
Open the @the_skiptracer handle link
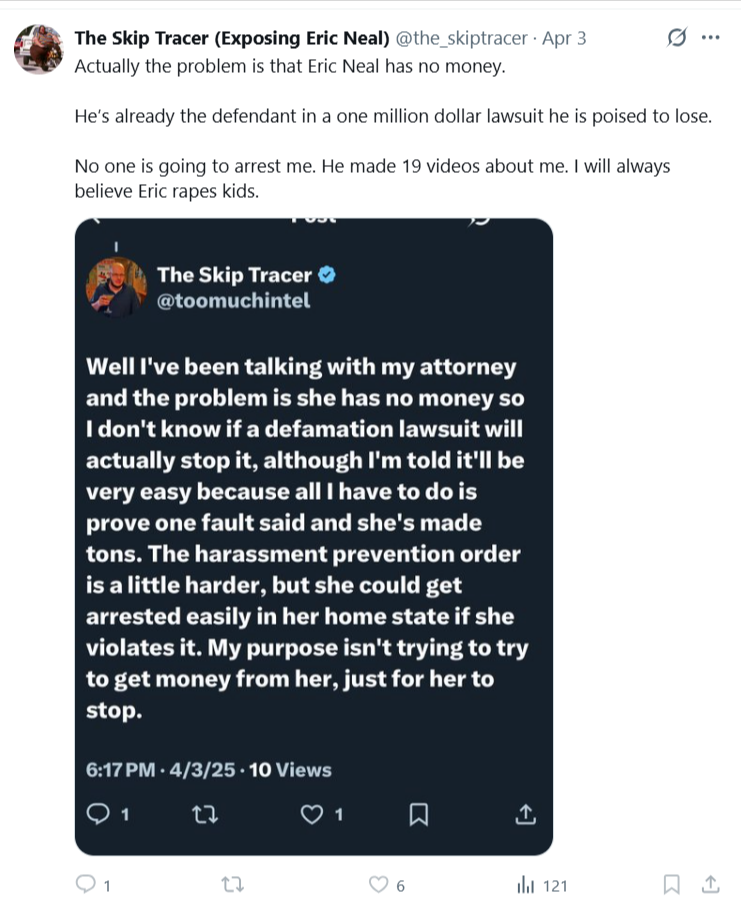point(460,39)
